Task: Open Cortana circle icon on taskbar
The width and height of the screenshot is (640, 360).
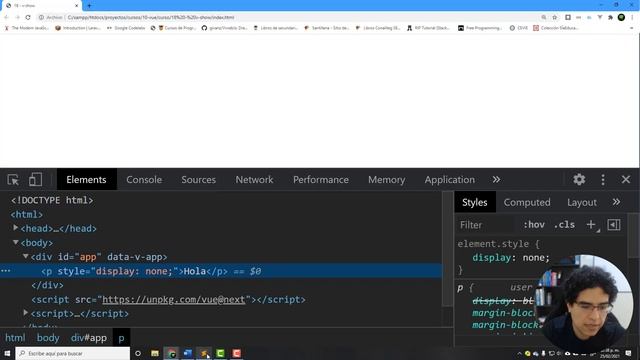Action: click(x=138, y=353)
